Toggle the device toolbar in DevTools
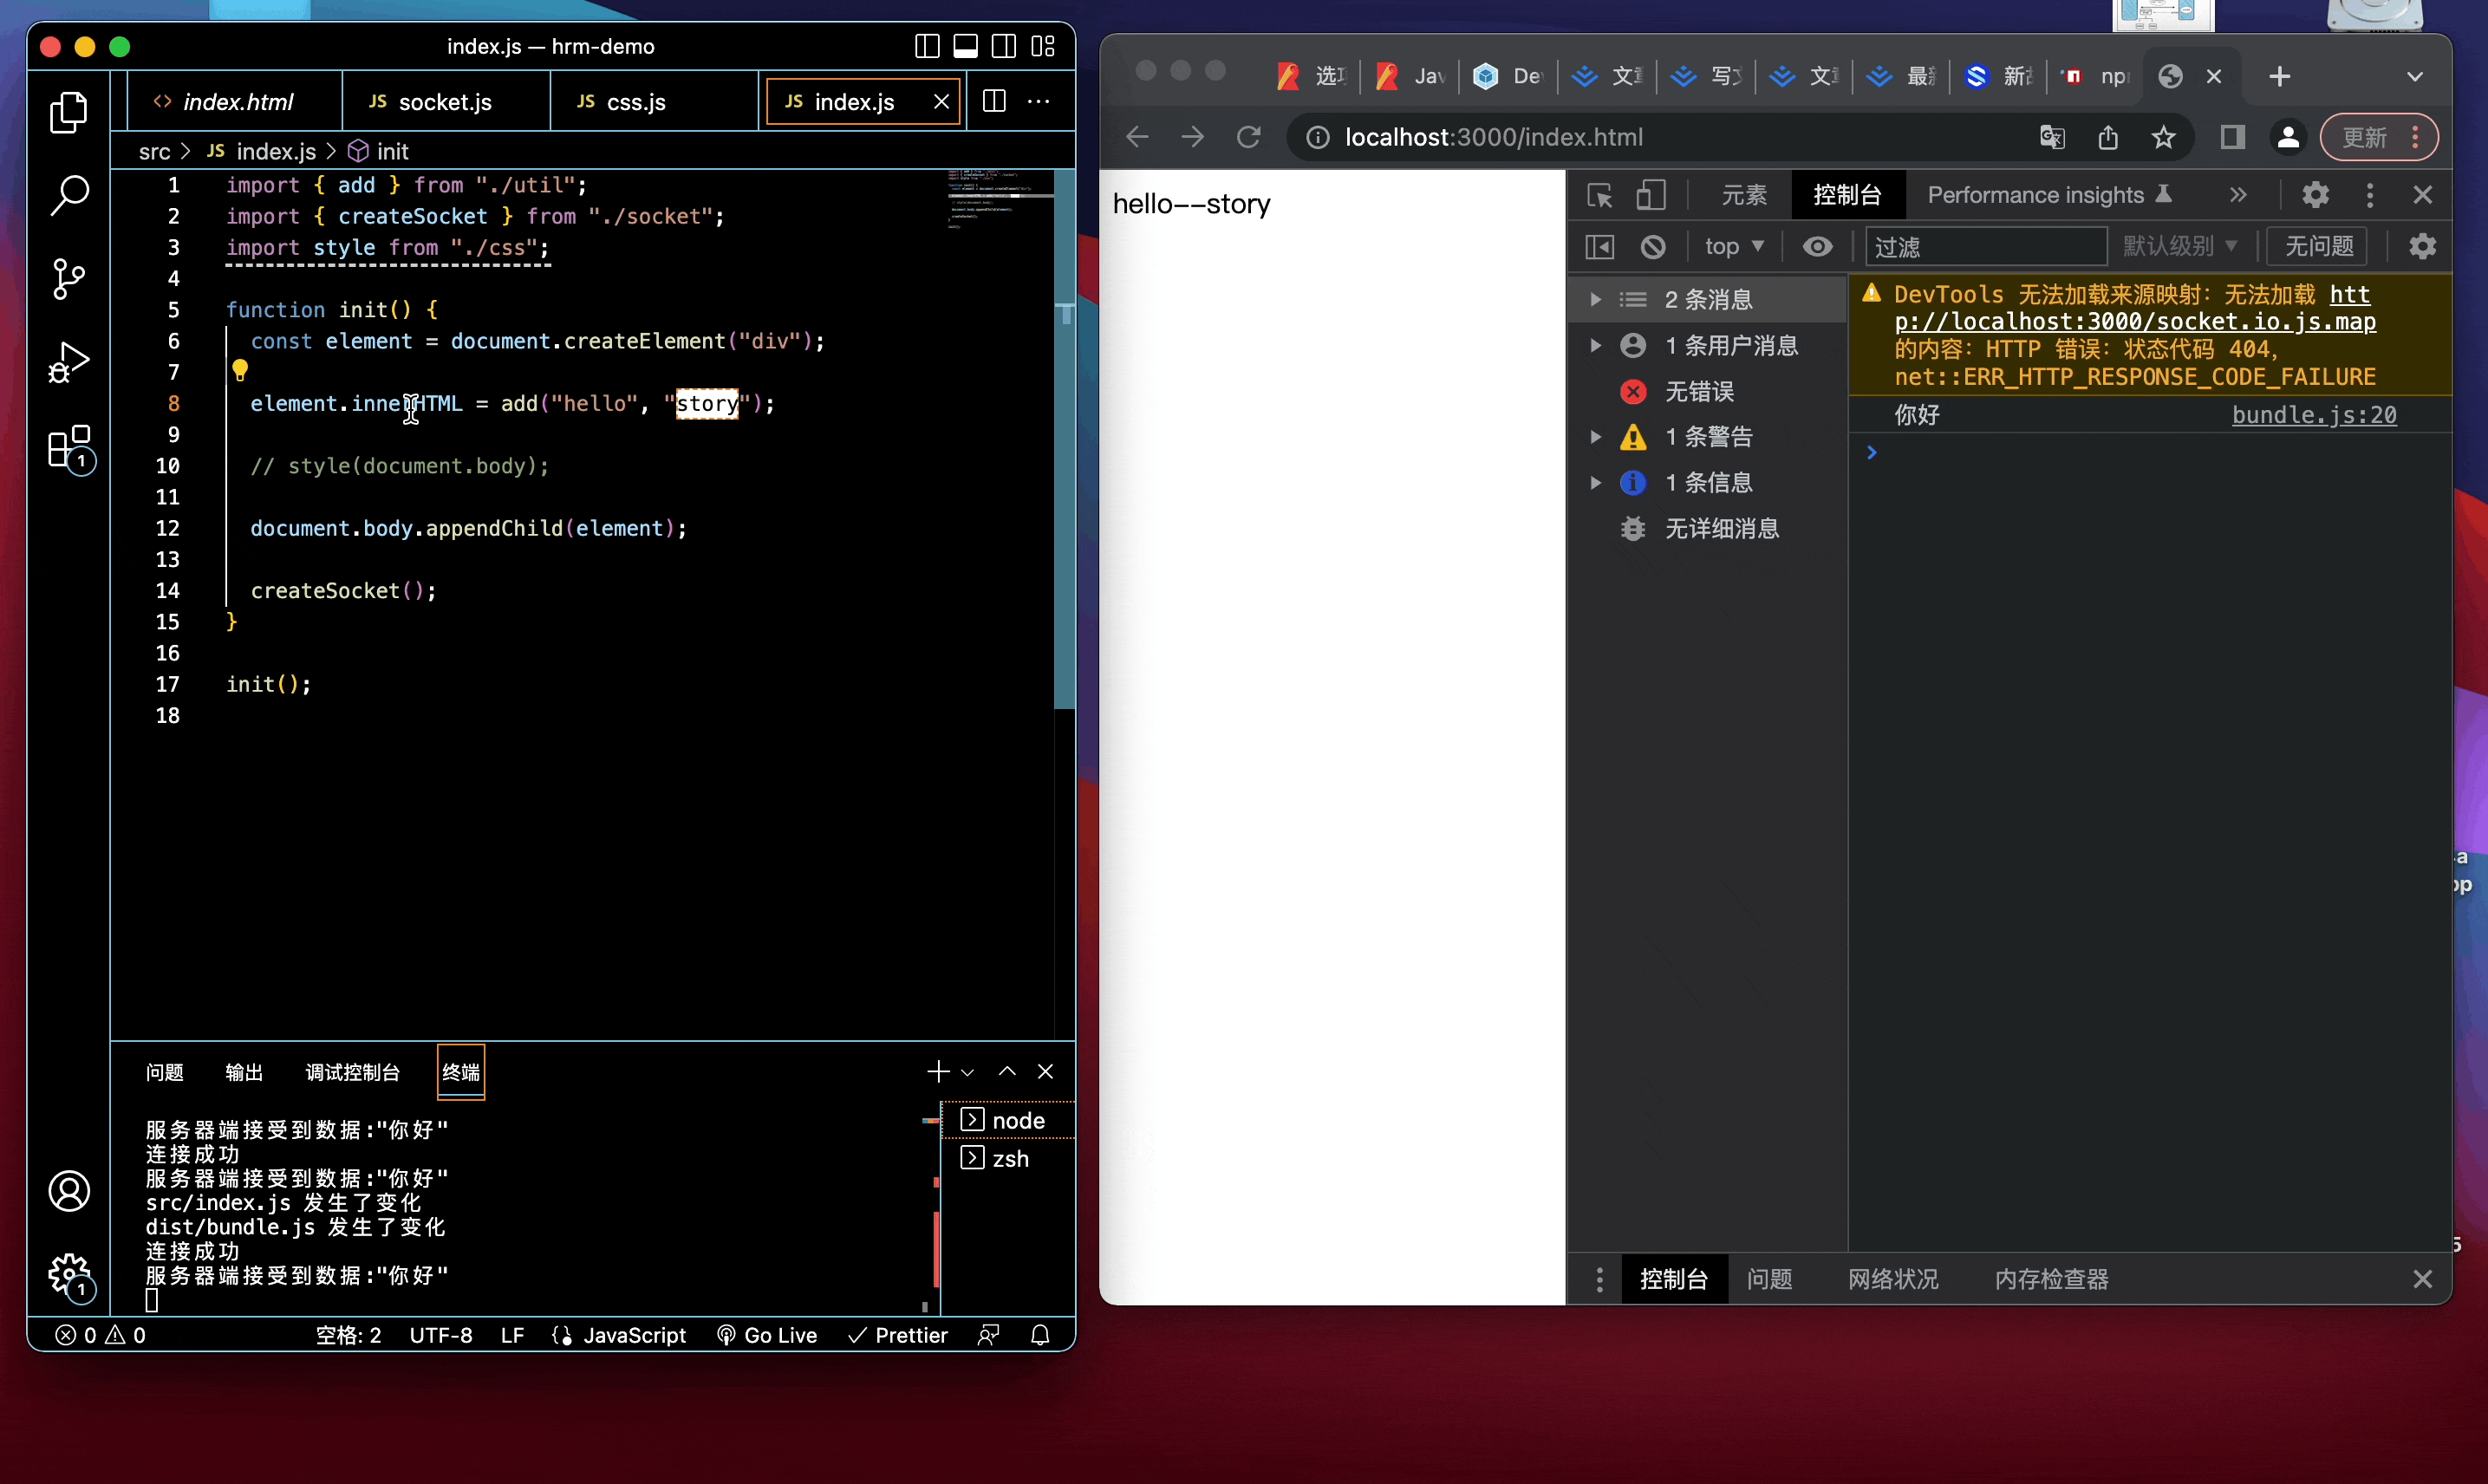Screen dimensions: 2488x1484 pos(1651,195)
